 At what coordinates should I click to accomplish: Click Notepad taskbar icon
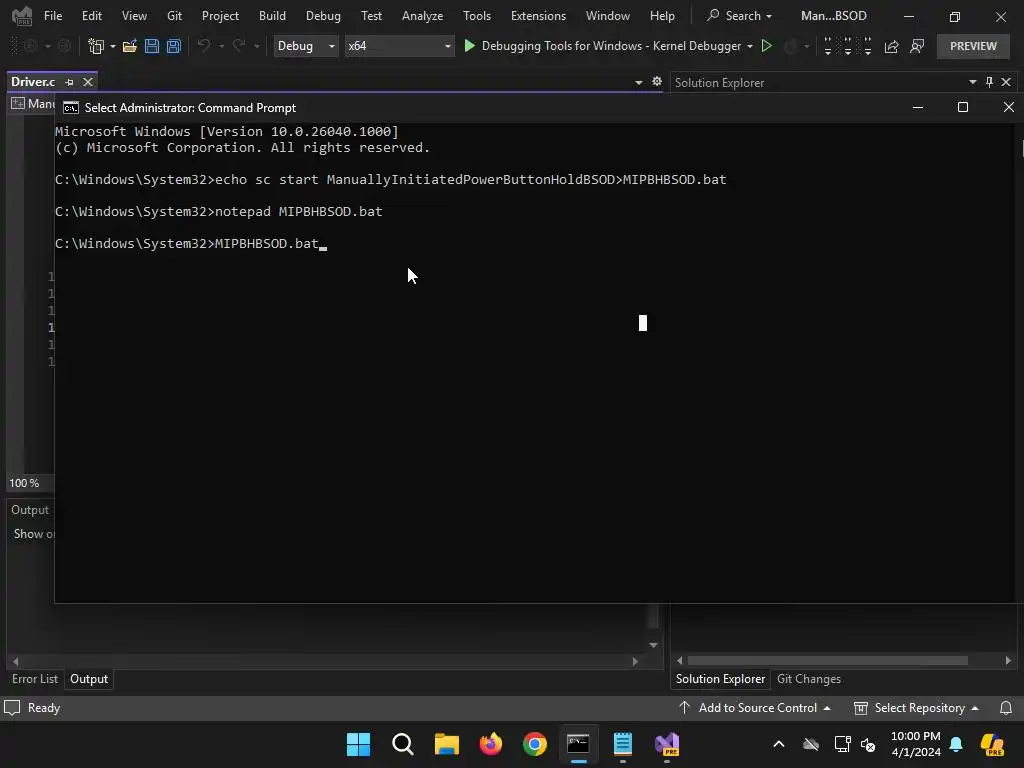point(622,744)
